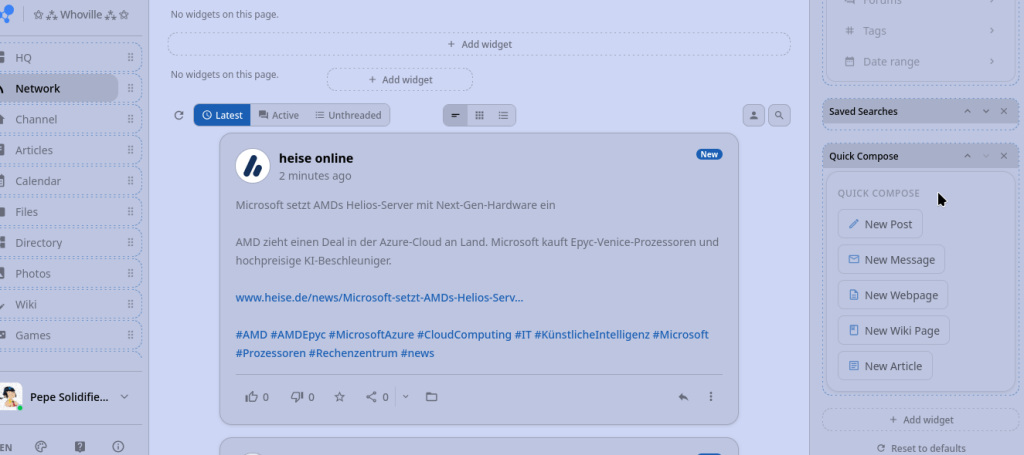Click the Pepe Solidifie profile avatar
1024x455 pixels.
(10, 397)
